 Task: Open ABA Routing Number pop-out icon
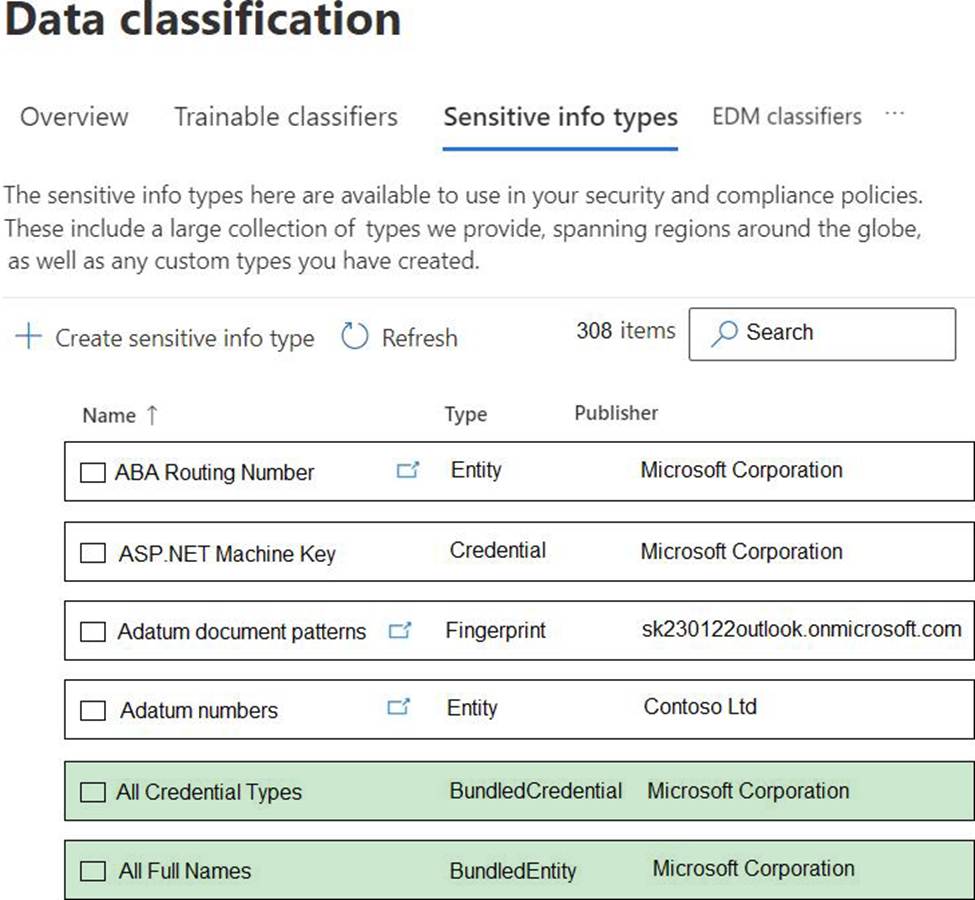pos(407,470)
